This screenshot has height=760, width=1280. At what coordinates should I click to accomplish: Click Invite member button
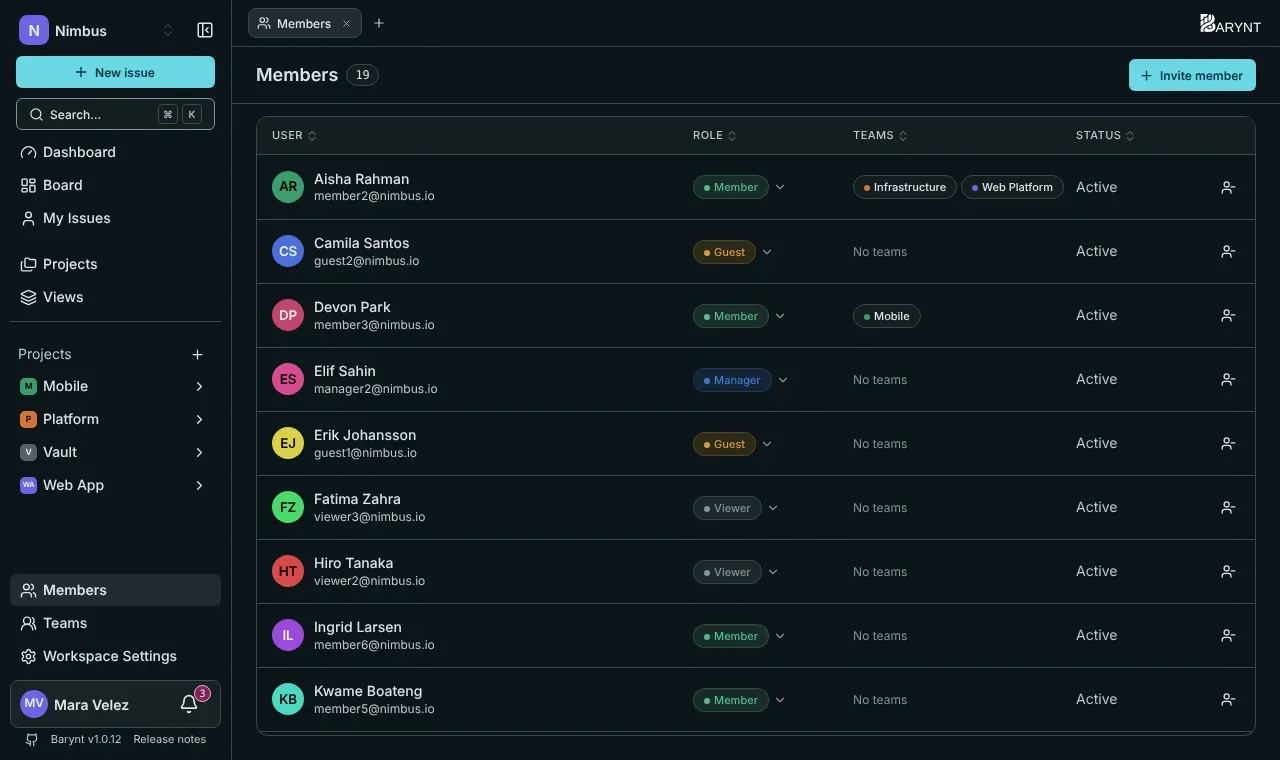[x=1192, y=75]
